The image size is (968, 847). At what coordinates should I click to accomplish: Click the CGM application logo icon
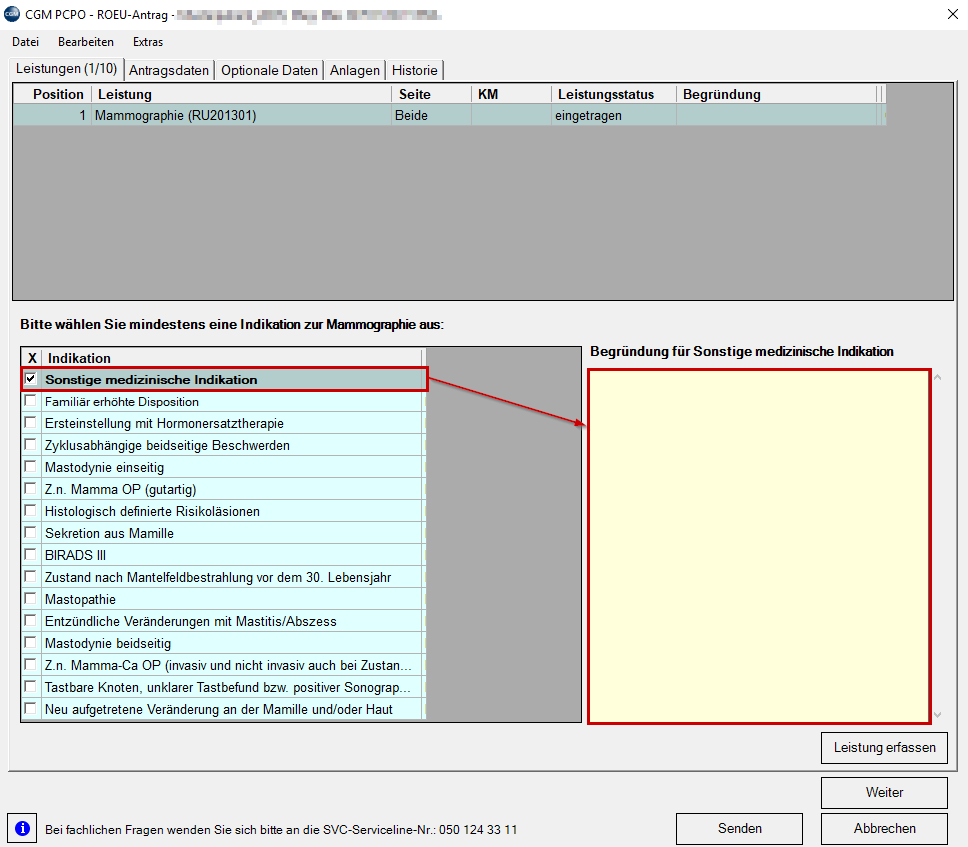pos(12,14)
